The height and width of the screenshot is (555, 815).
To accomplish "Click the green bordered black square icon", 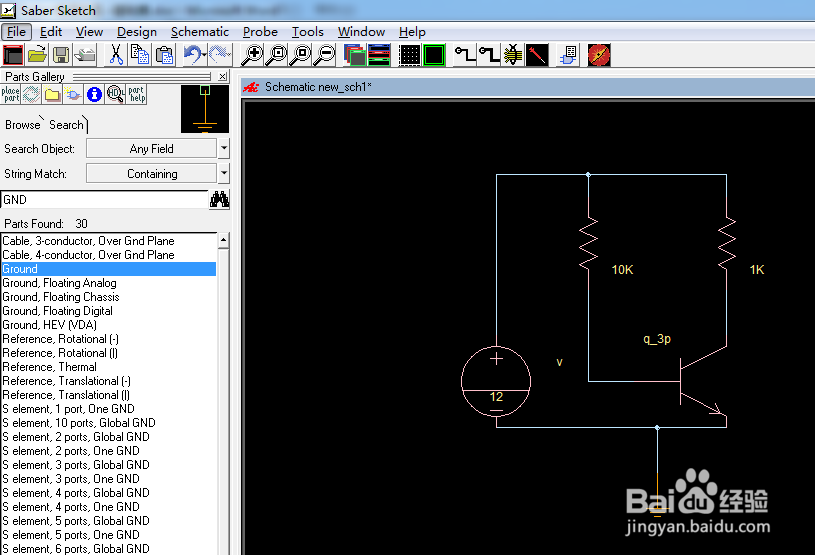I will click(x=434, y=55).
